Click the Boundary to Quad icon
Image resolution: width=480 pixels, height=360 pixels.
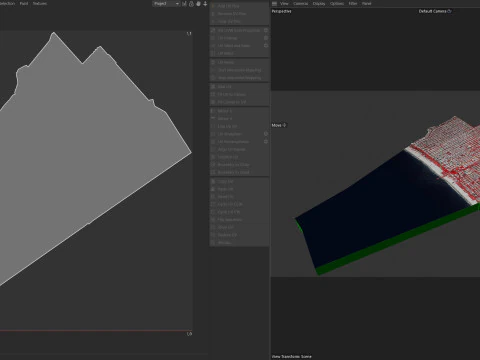point(213,172)
